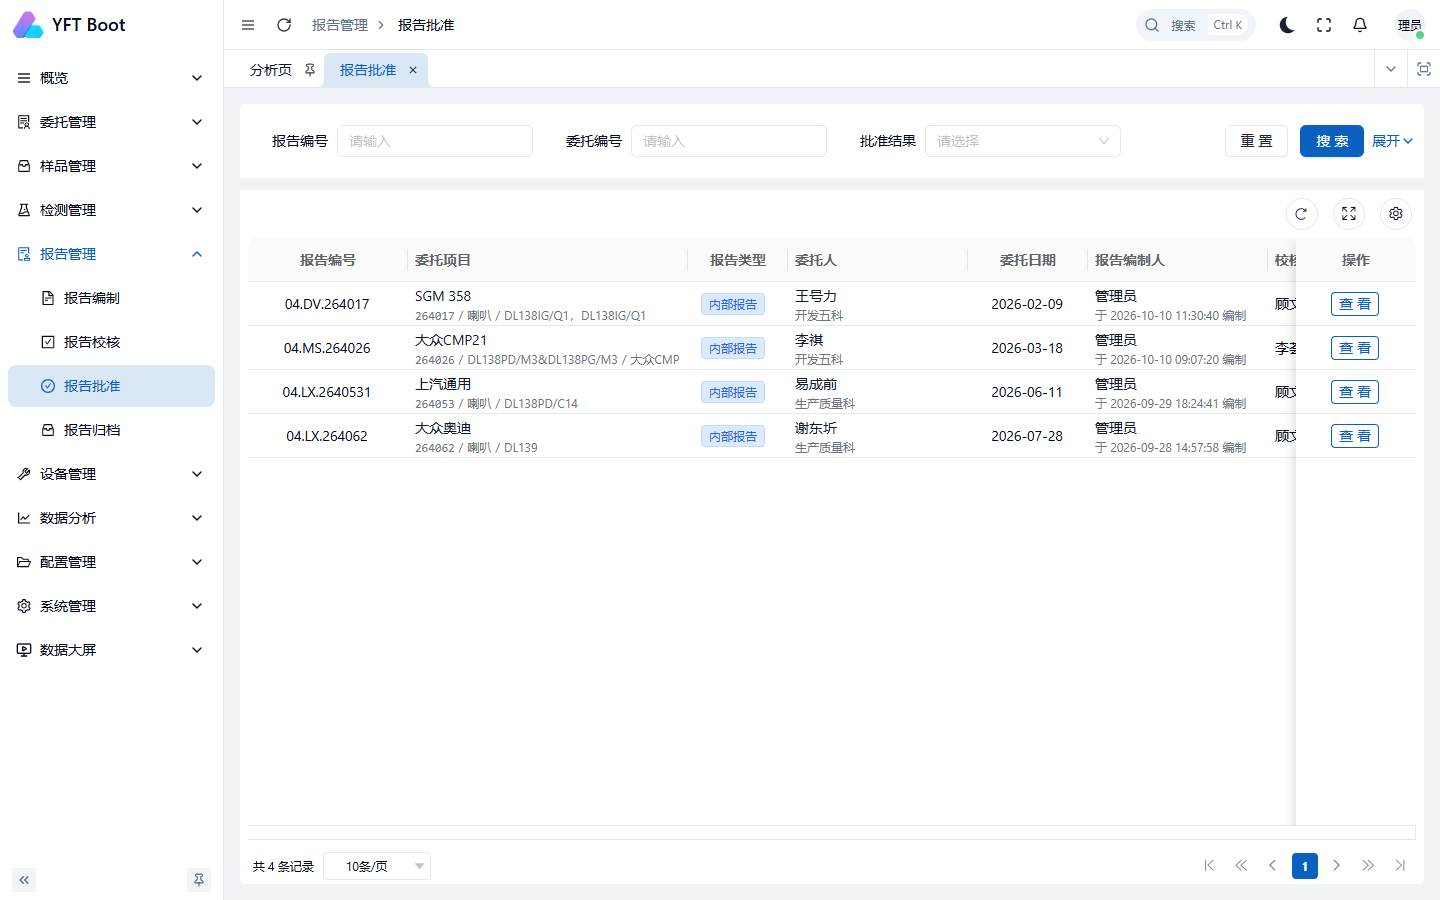Maximize the content area icon
Image resolution: width=1440 pixels, height=900 pixels.
pyautogui.click(x=1424, y=69)
